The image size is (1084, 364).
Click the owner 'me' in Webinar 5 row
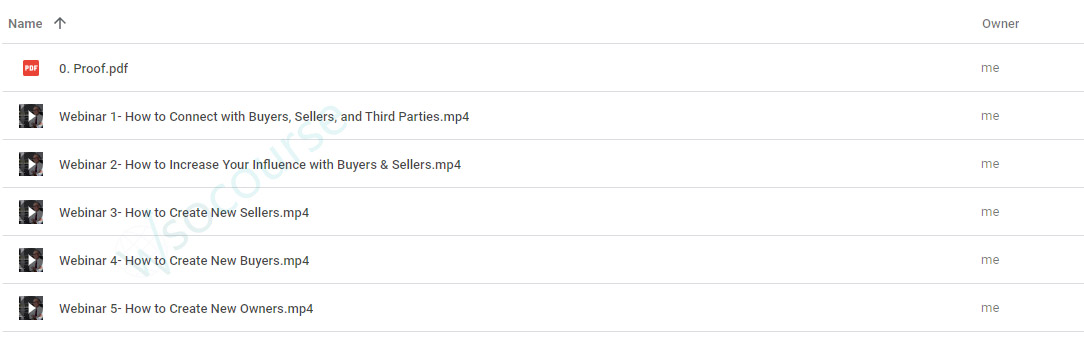coord(990,308)
